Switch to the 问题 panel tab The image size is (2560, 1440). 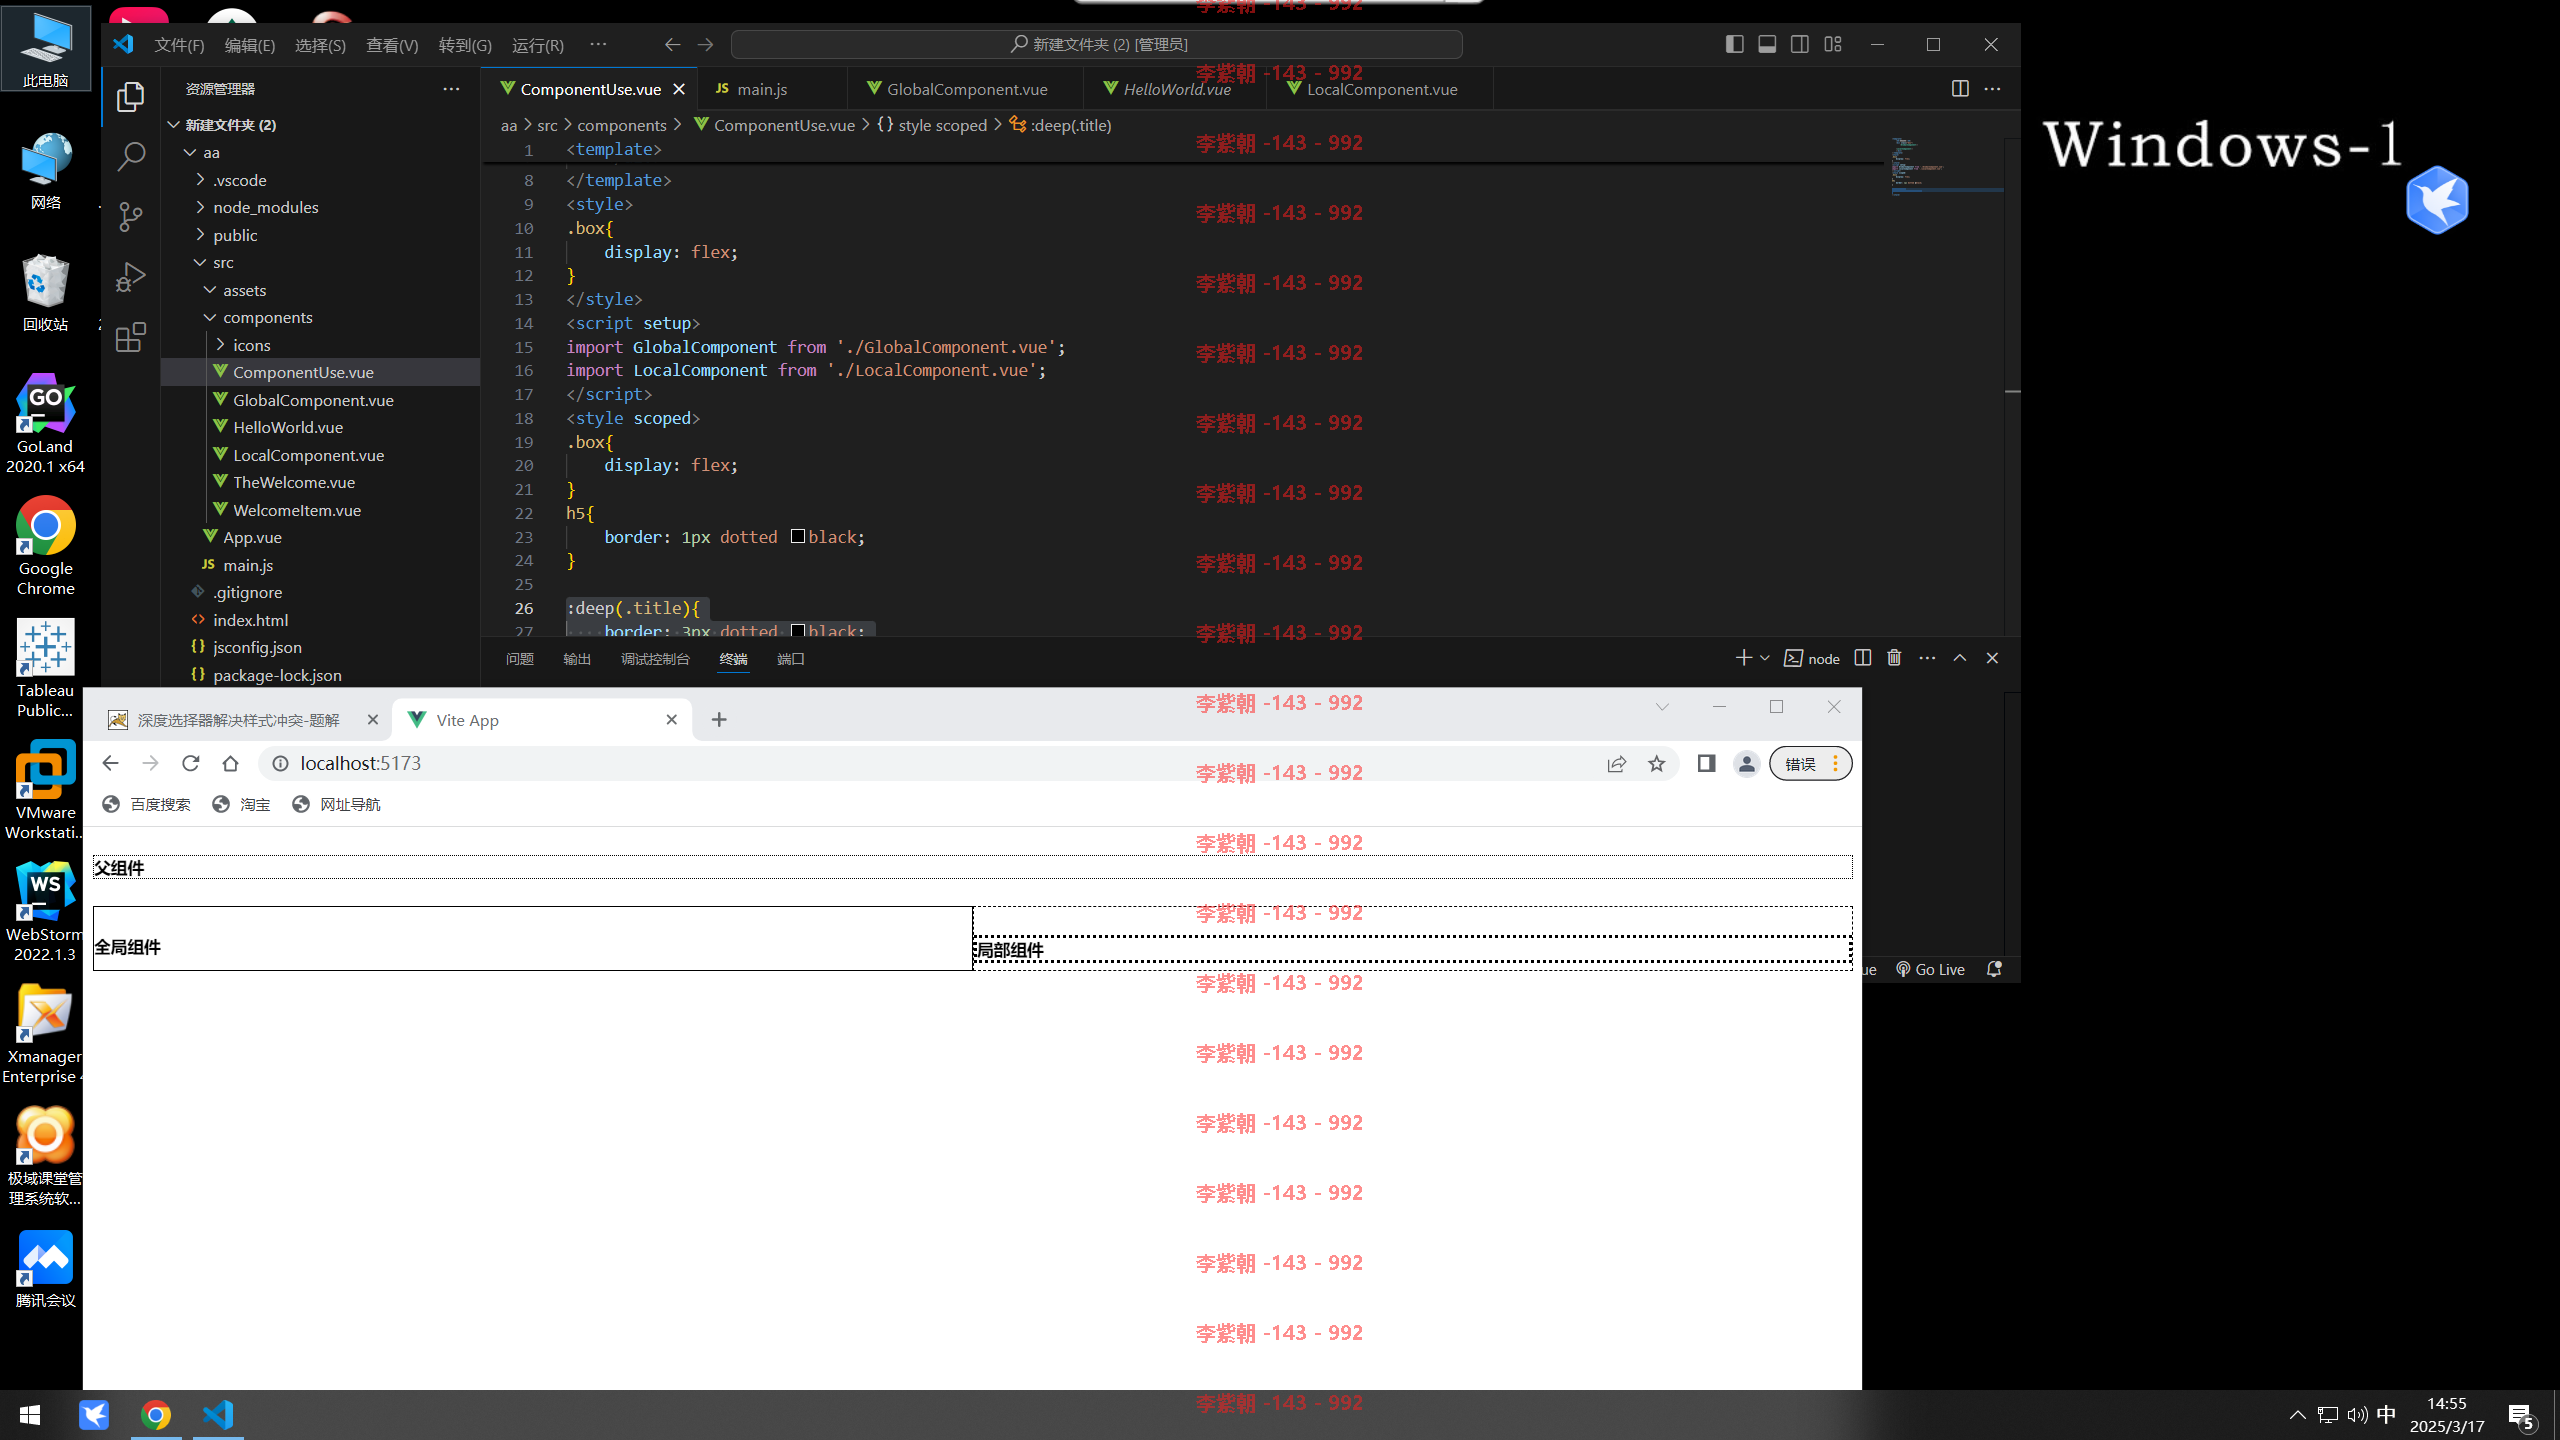(x=520, y=659)
